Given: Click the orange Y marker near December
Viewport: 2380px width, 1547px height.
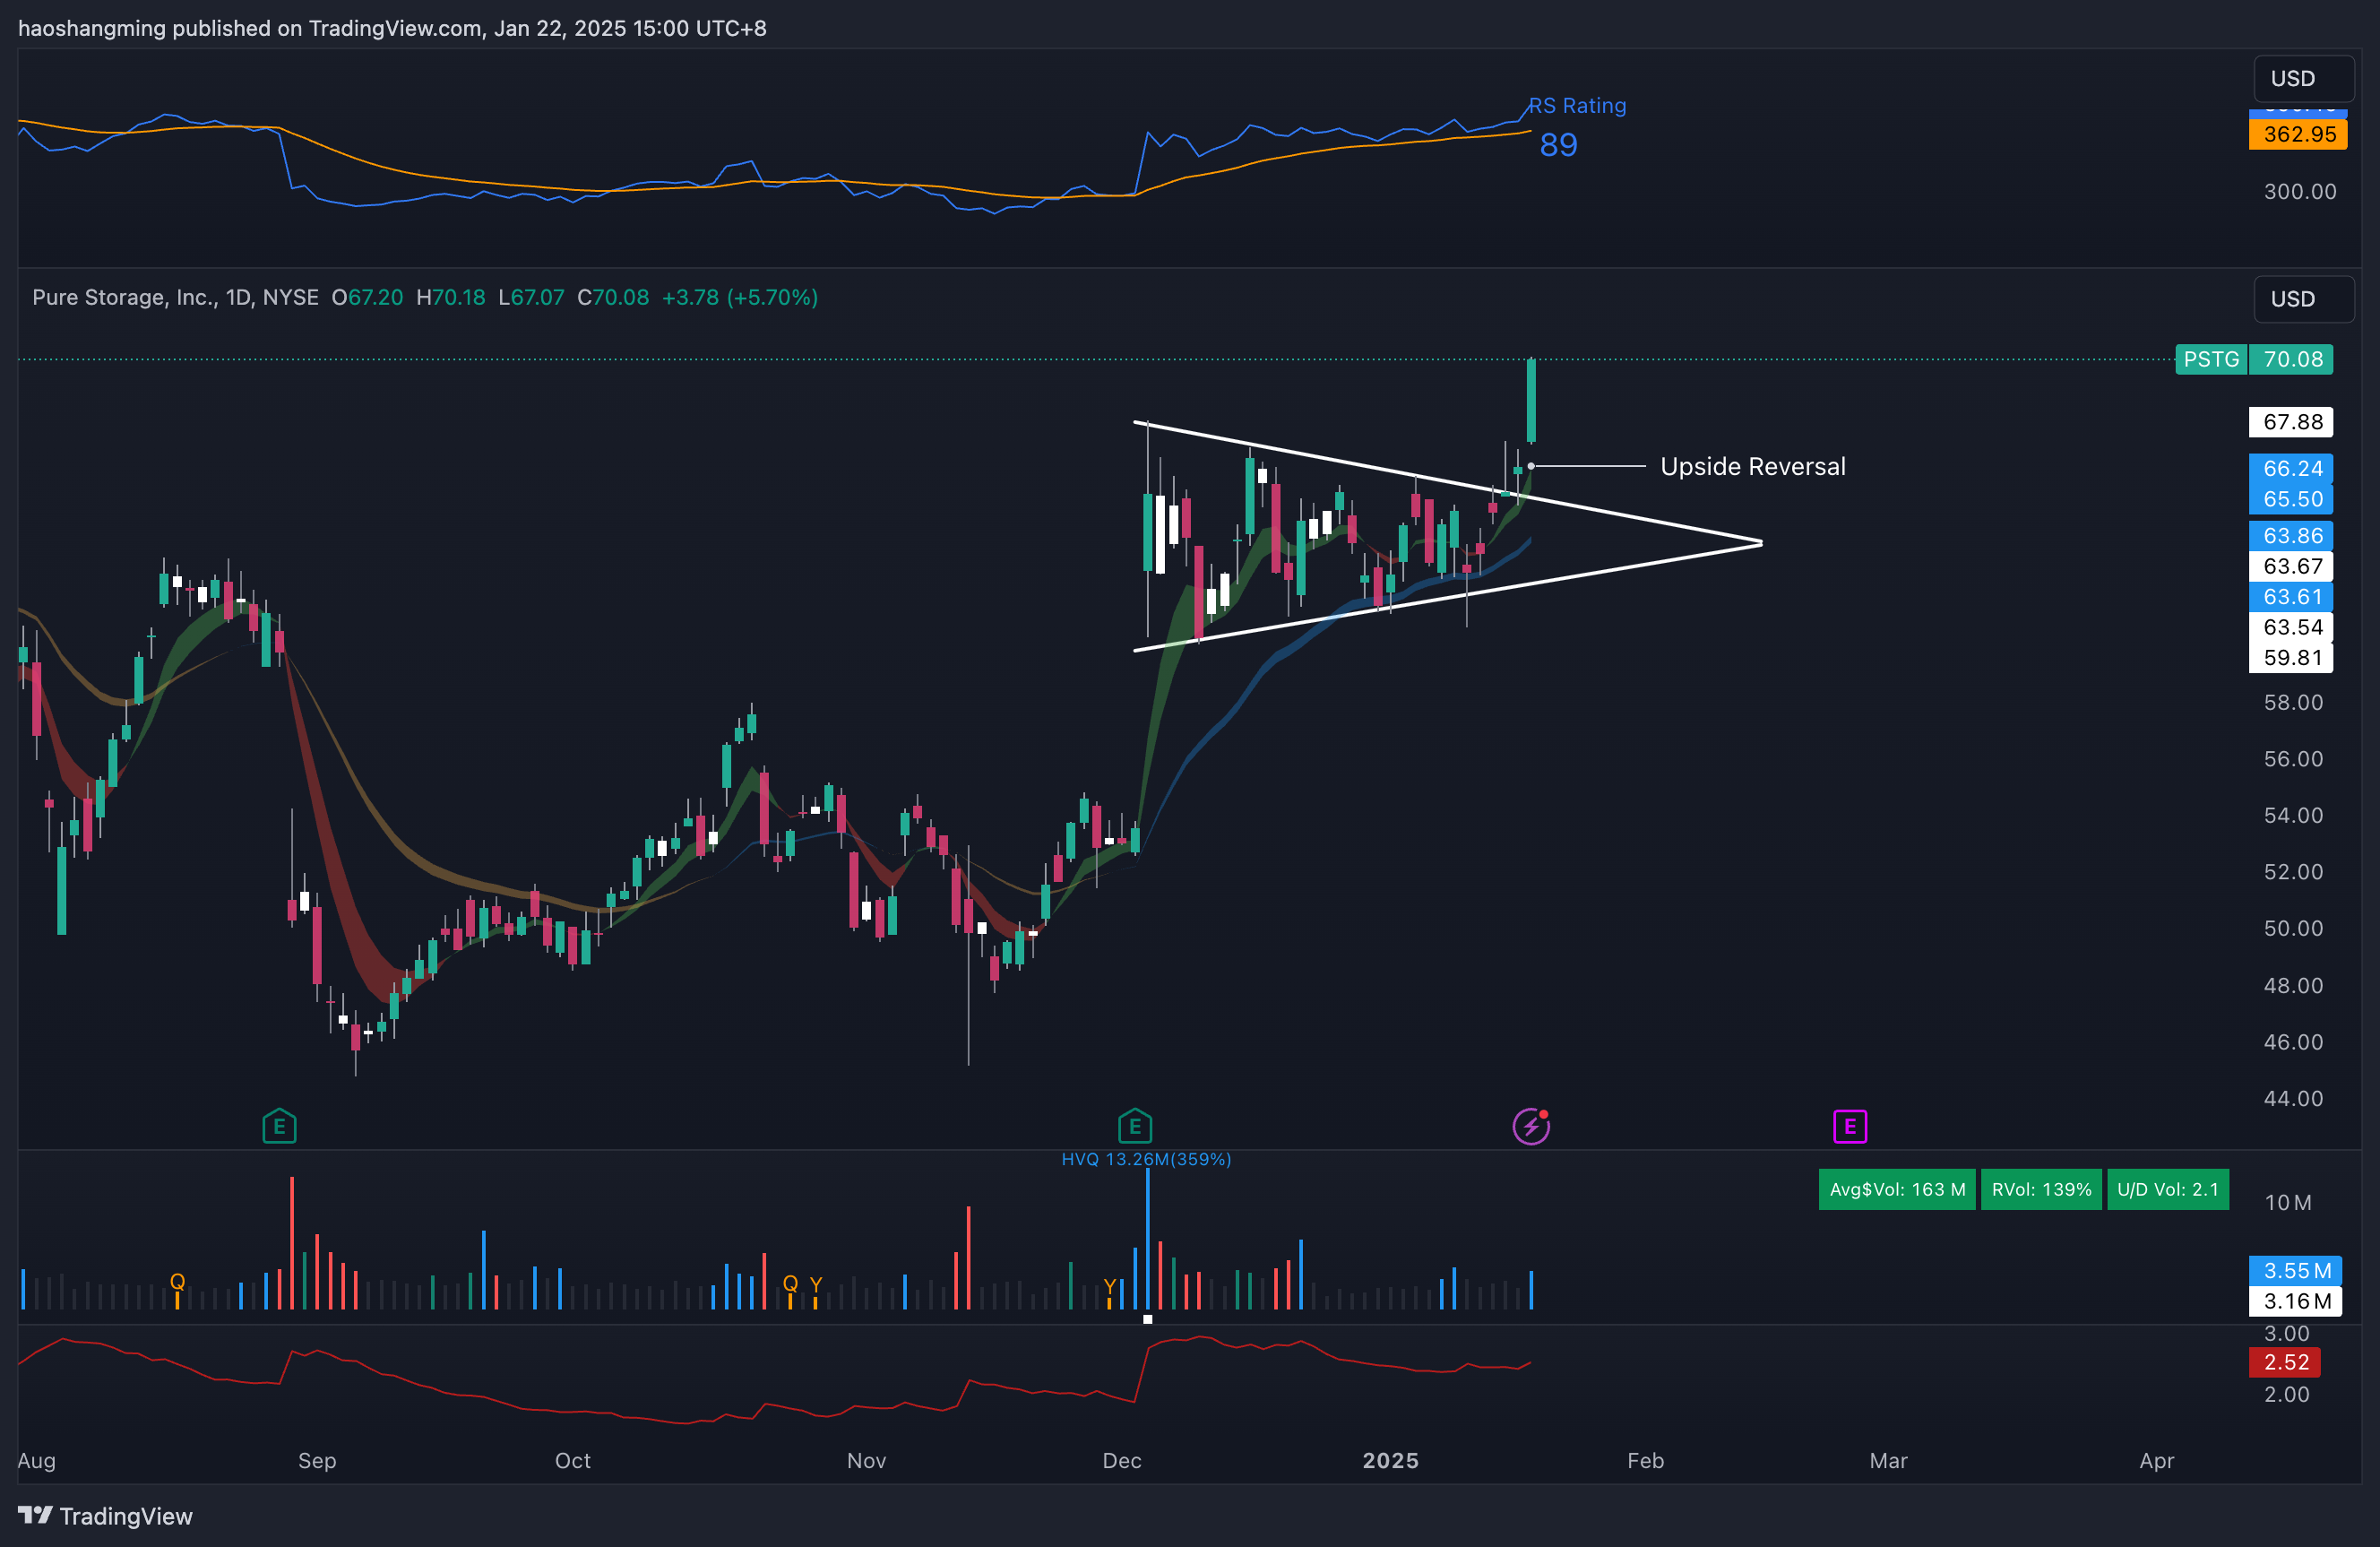Looking at the screenshot, I should click(x=1109, y=1286).
